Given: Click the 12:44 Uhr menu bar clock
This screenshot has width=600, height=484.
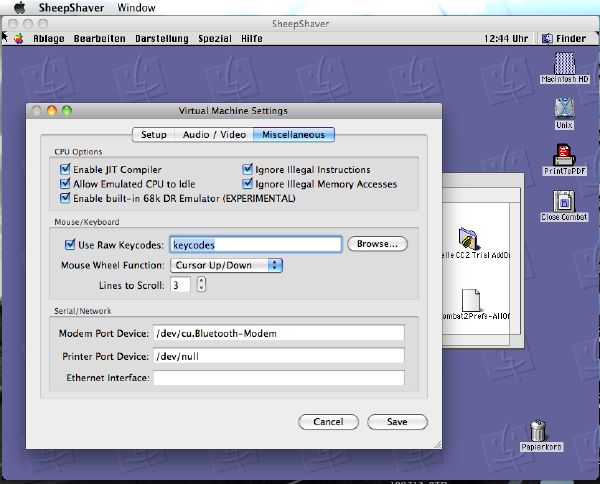Looking at the screenshot, I should pyautogui.click(x=506, y=39).
